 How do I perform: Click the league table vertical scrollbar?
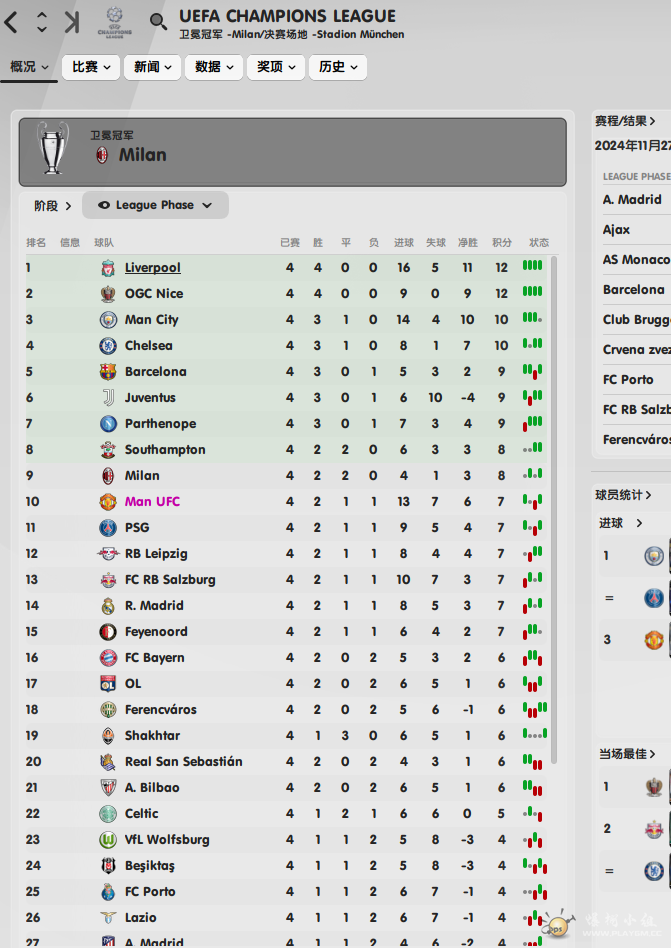(x=554, y=511)
